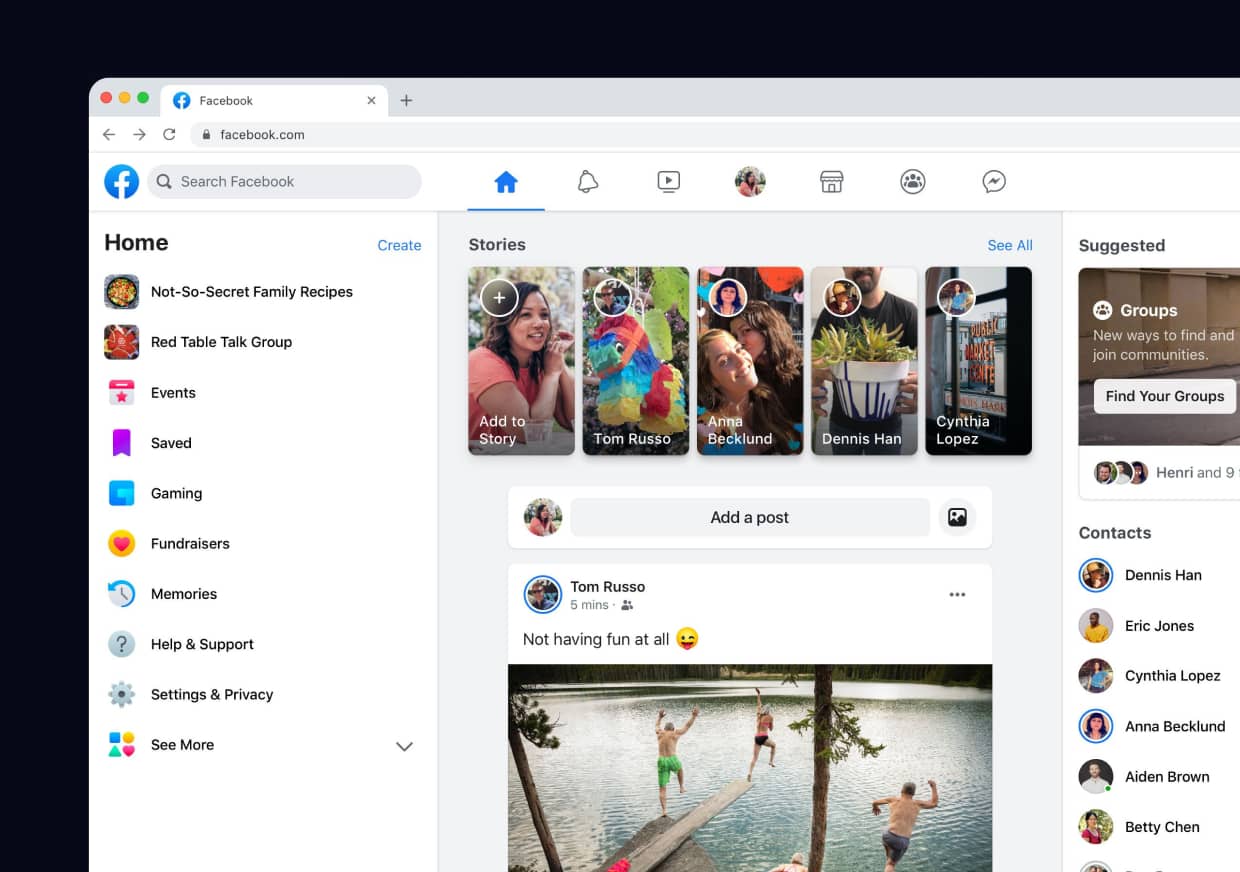Open the profile picture tab in top navigation
The image size is (1240, 872).
point(750,182)
